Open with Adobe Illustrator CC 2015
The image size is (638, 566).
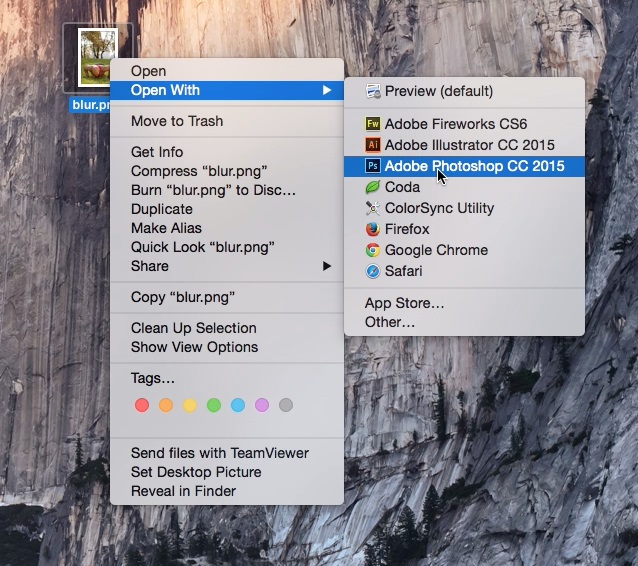point(464,145)
